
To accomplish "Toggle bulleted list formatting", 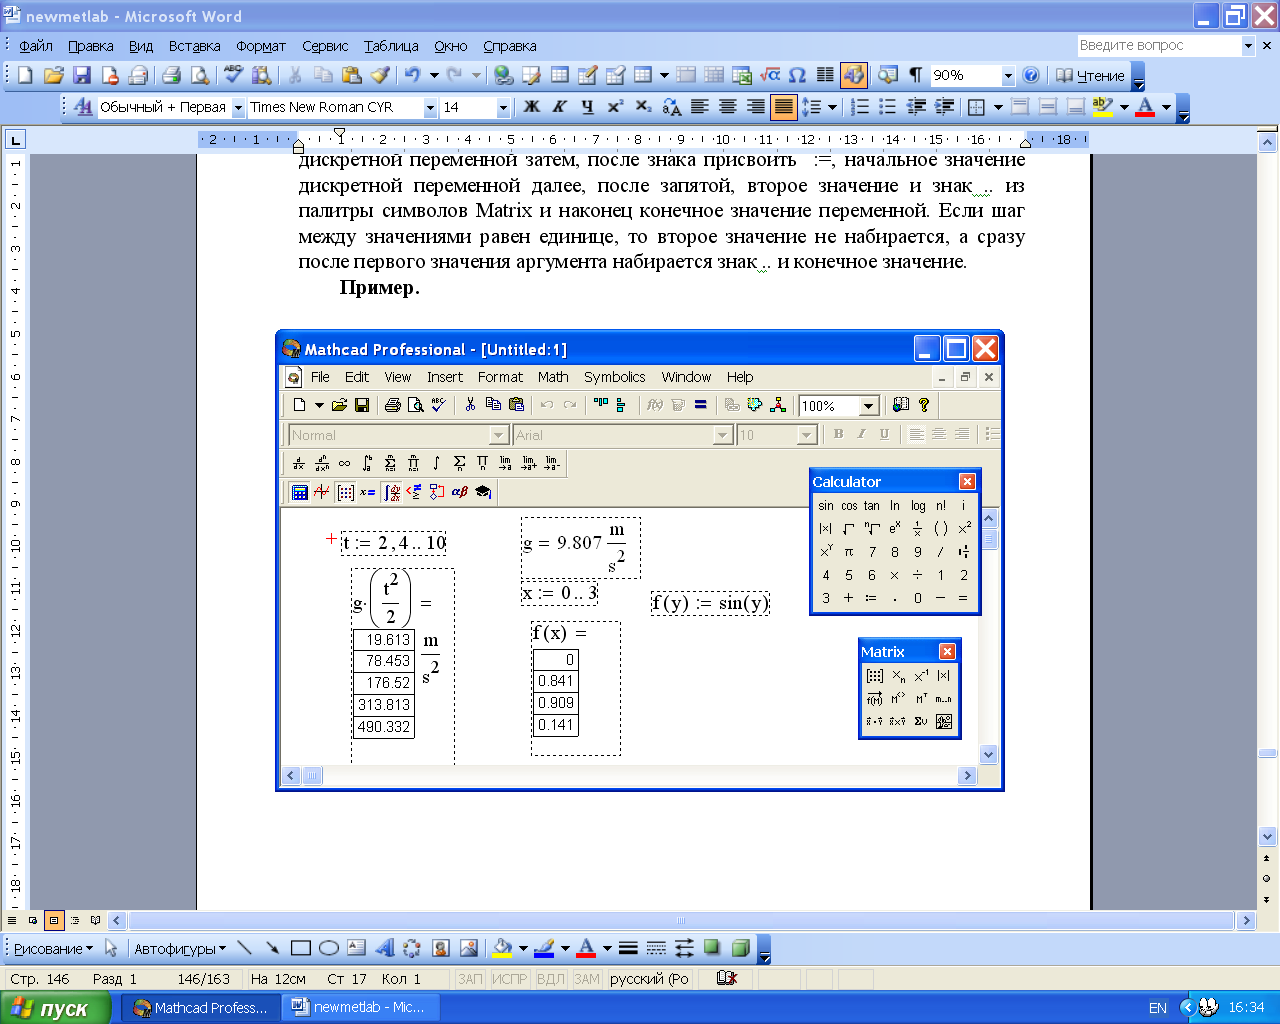I will (887, 107).
